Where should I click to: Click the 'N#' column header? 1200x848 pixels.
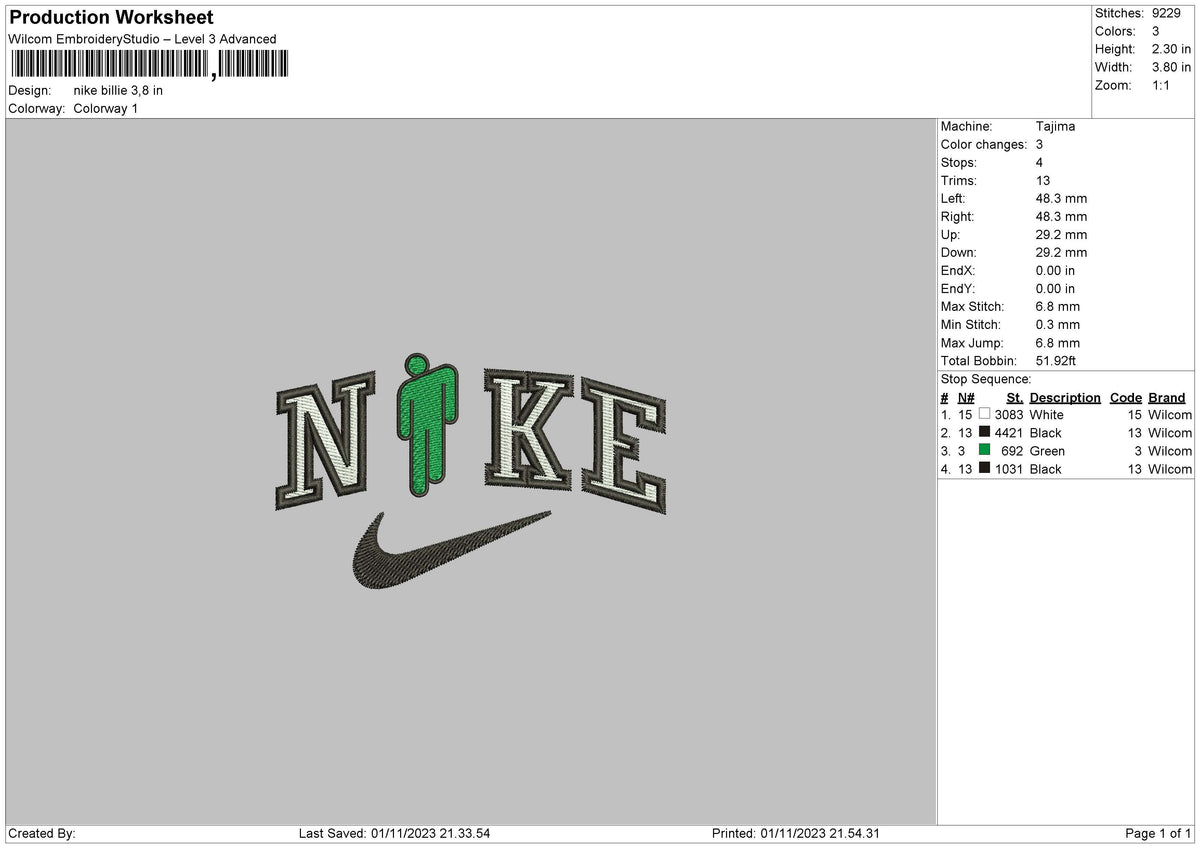pos(966,397)
